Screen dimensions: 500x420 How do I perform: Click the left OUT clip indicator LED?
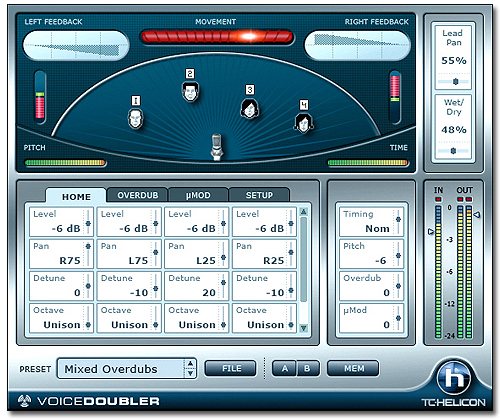tap(460, 199)
